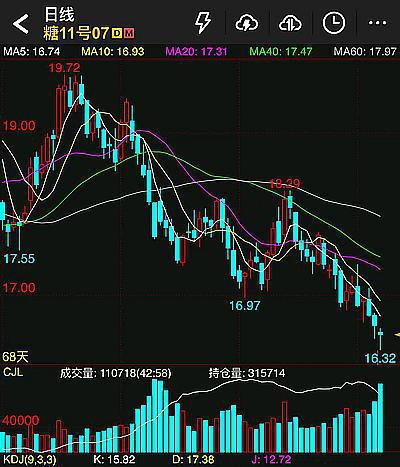Open the three-dots more menu

(377, 23)
